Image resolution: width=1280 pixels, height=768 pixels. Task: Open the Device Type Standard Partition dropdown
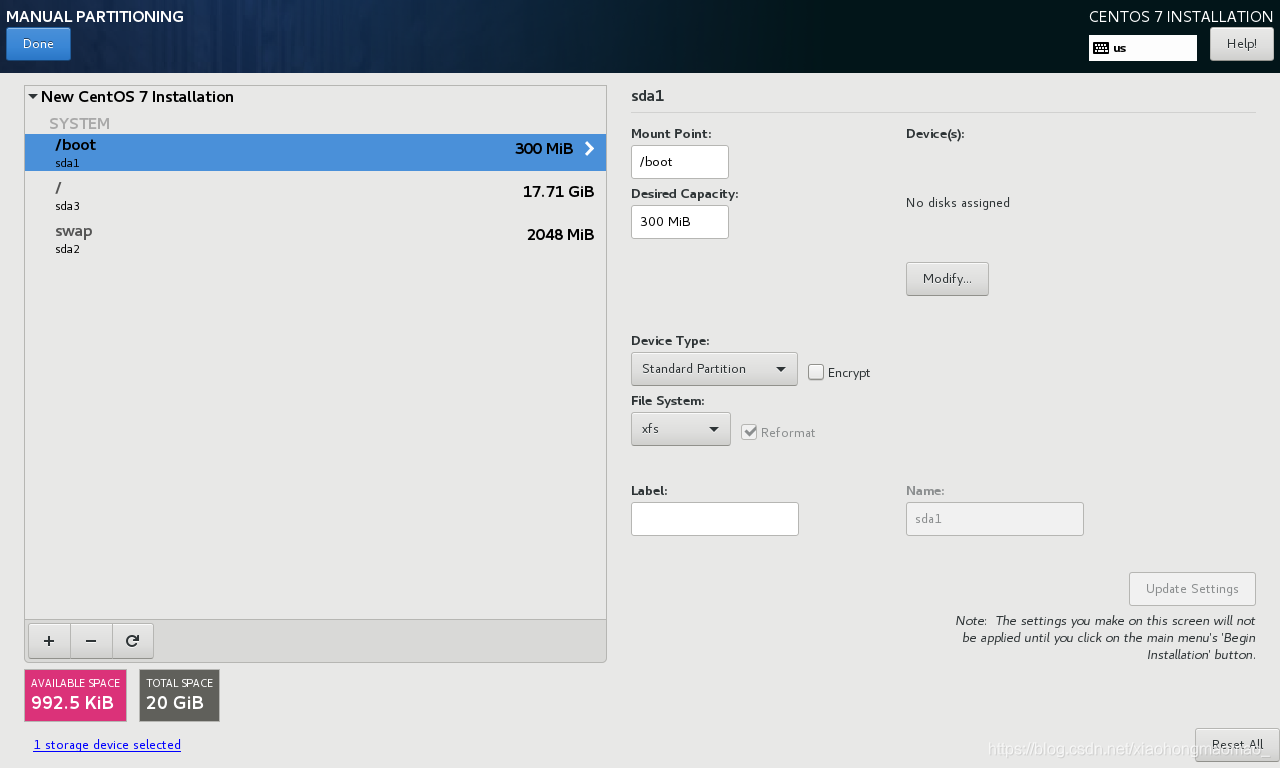(714, 369)
